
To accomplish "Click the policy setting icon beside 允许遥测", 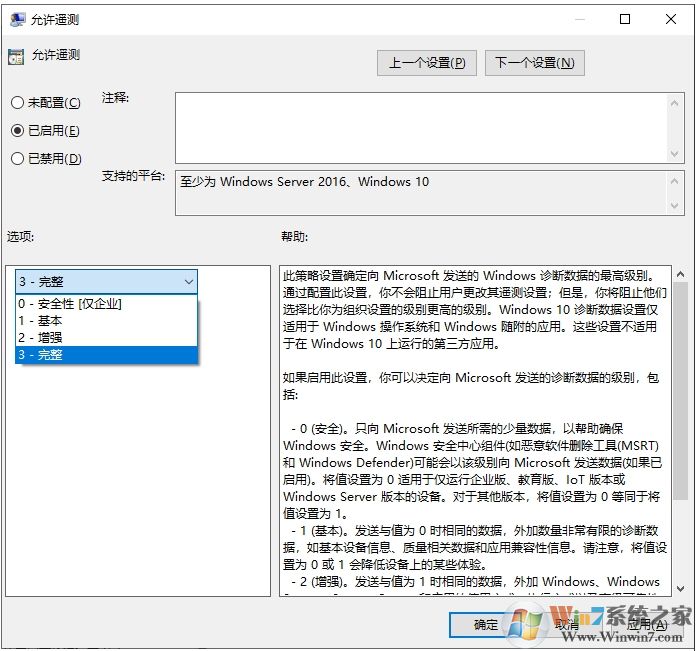I will point(16,57).
